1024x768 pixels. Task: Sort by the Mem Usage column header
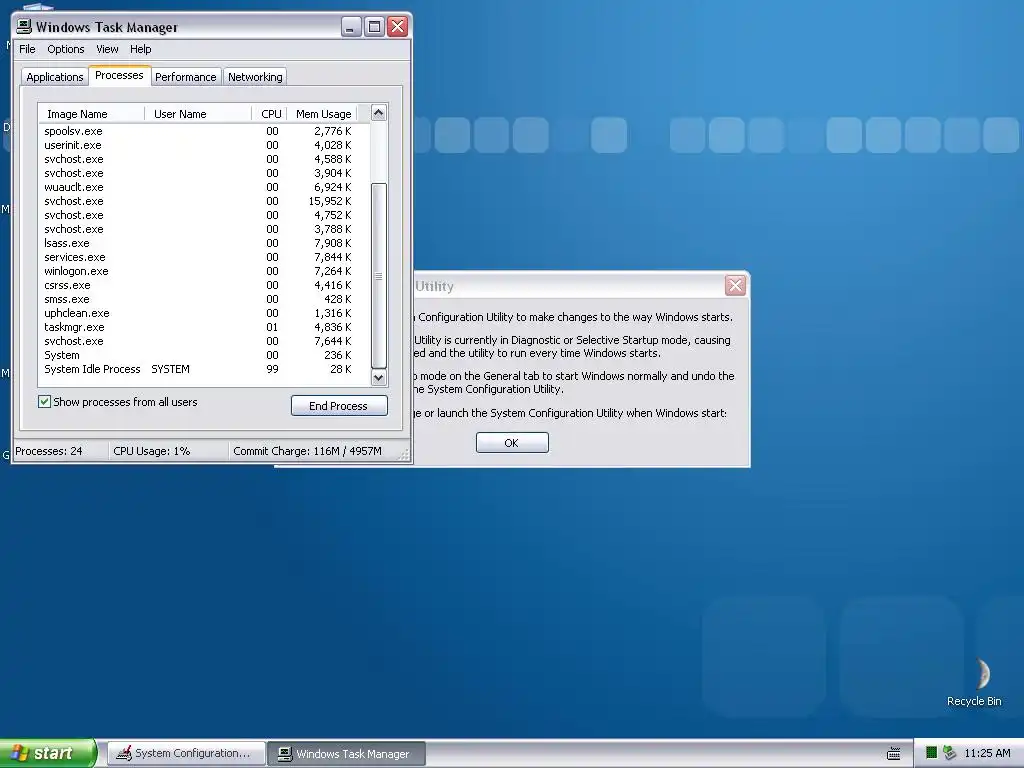[x=323, y=114]
